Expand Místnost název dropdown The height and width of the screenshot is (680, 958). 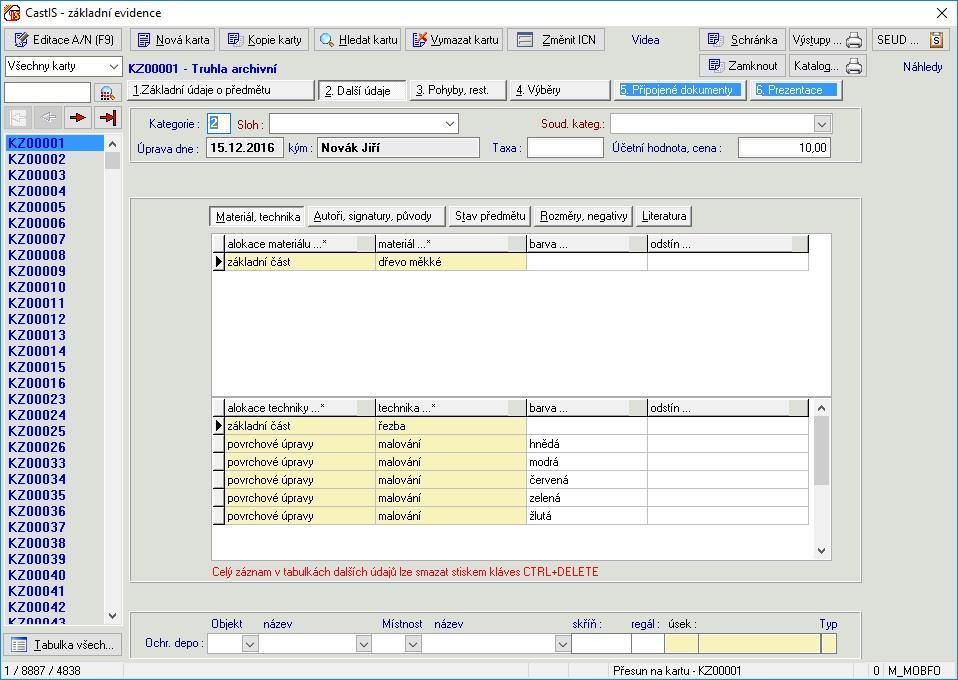[563, 643]
